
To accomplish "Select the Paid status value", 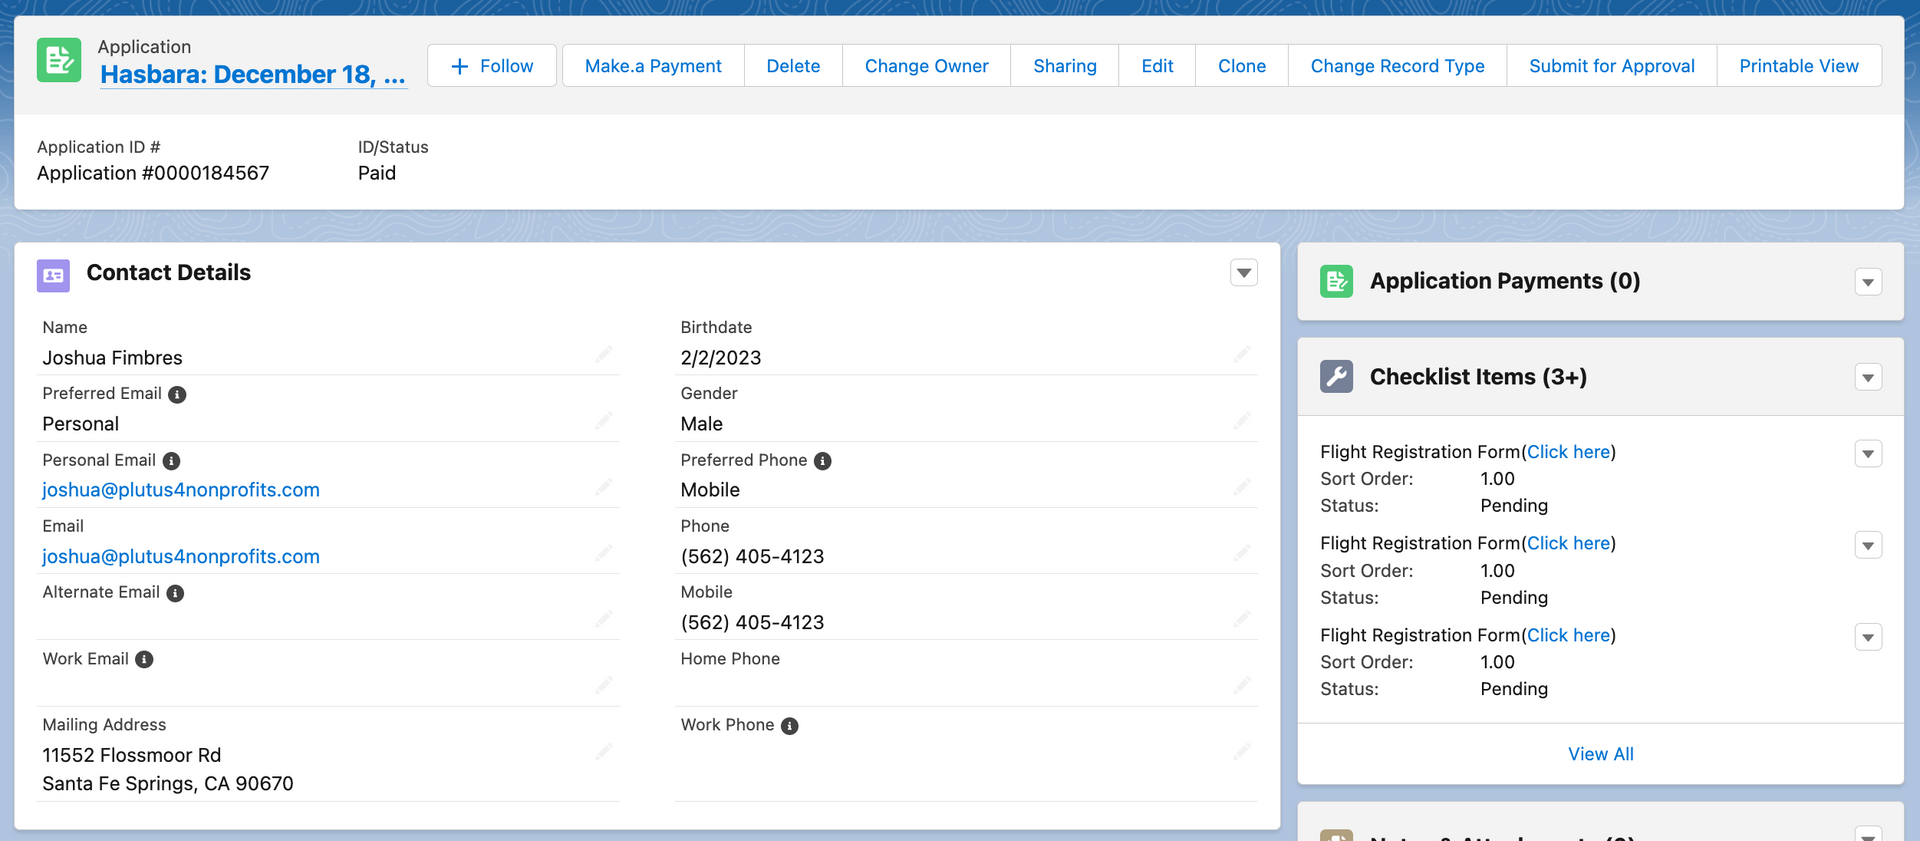I will click(377, 173).
